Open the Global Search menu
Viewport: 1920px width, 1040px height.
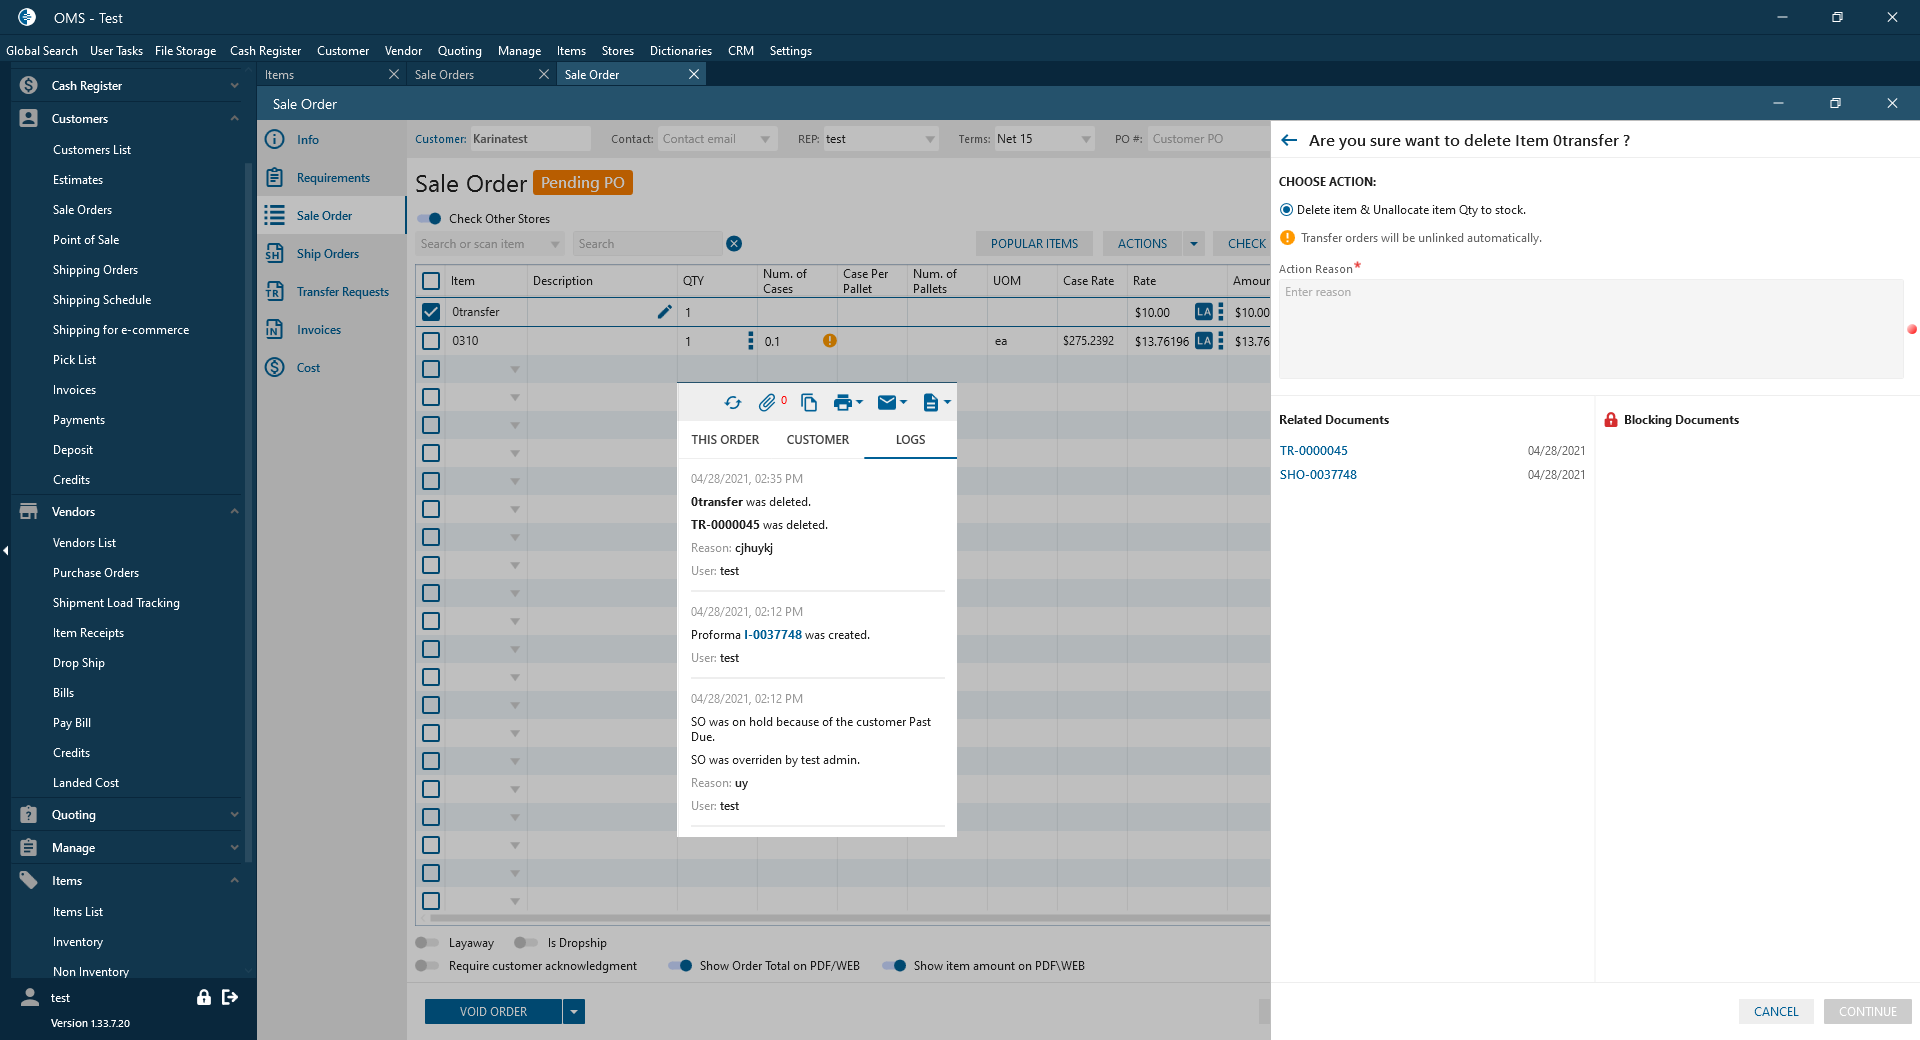click(x=42, y=51)
